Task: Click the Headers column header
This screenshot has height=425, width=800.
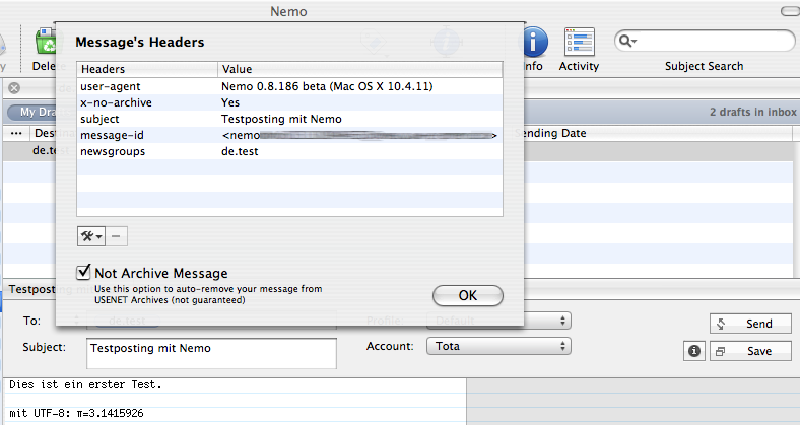Action: point(147,69)
